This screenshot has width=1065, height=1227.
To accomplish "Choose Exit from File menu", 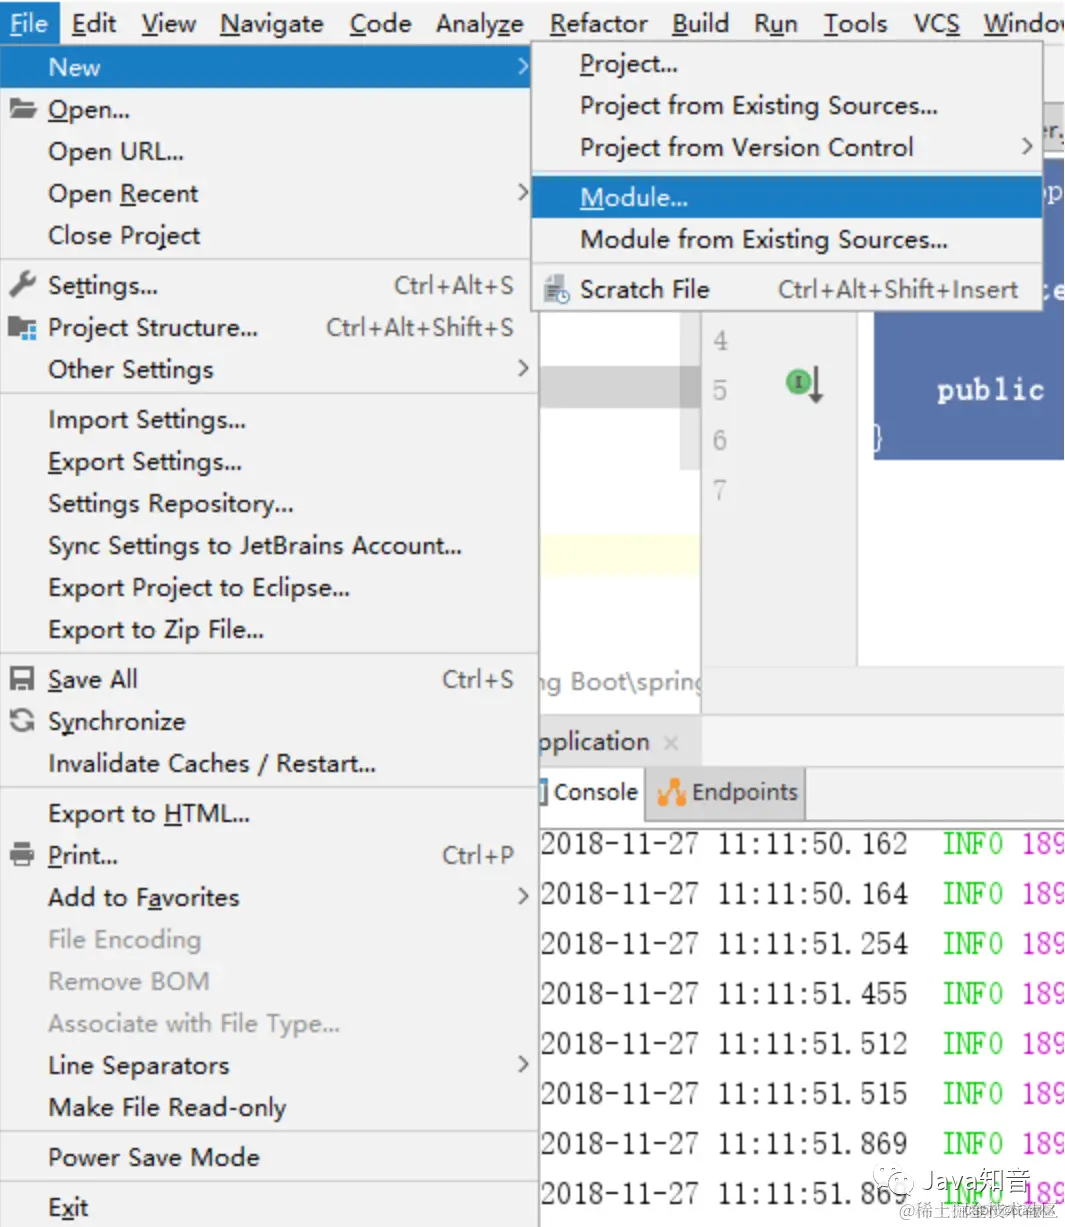I will point(268,1207).
